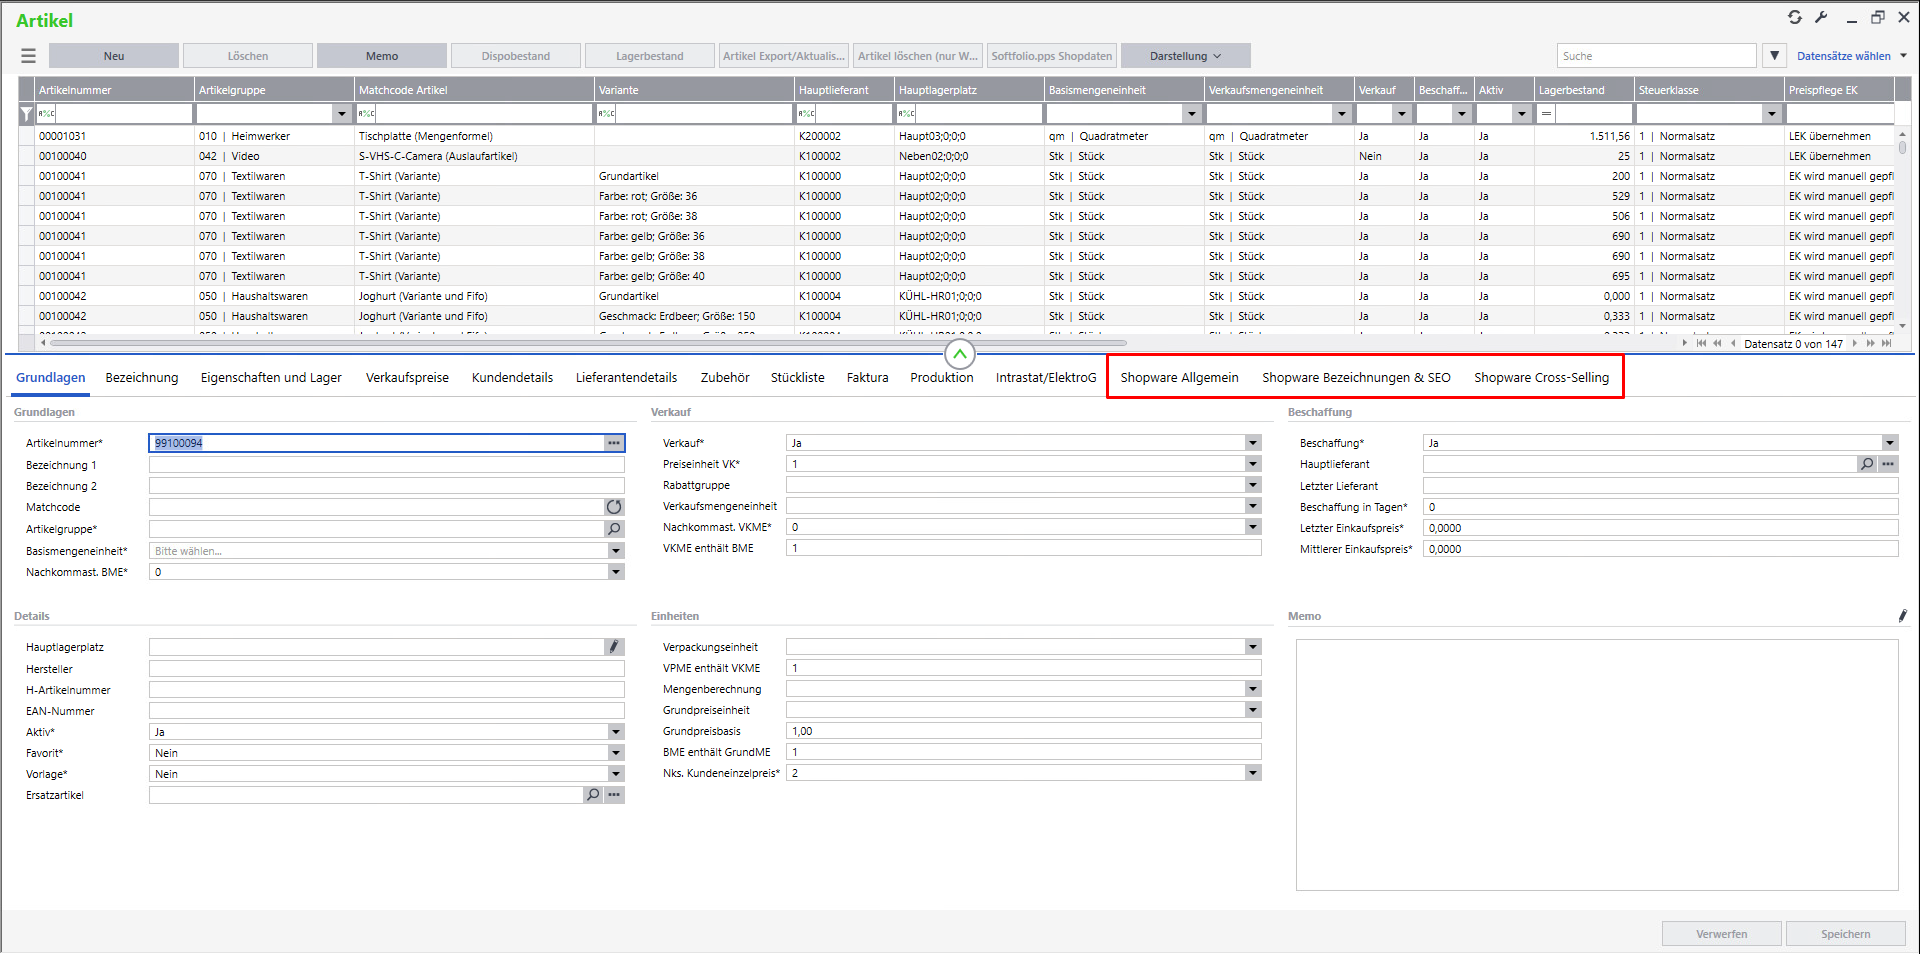Open the wrench settings icon
Screen dimensions: 1920x954
(1821, 17)
